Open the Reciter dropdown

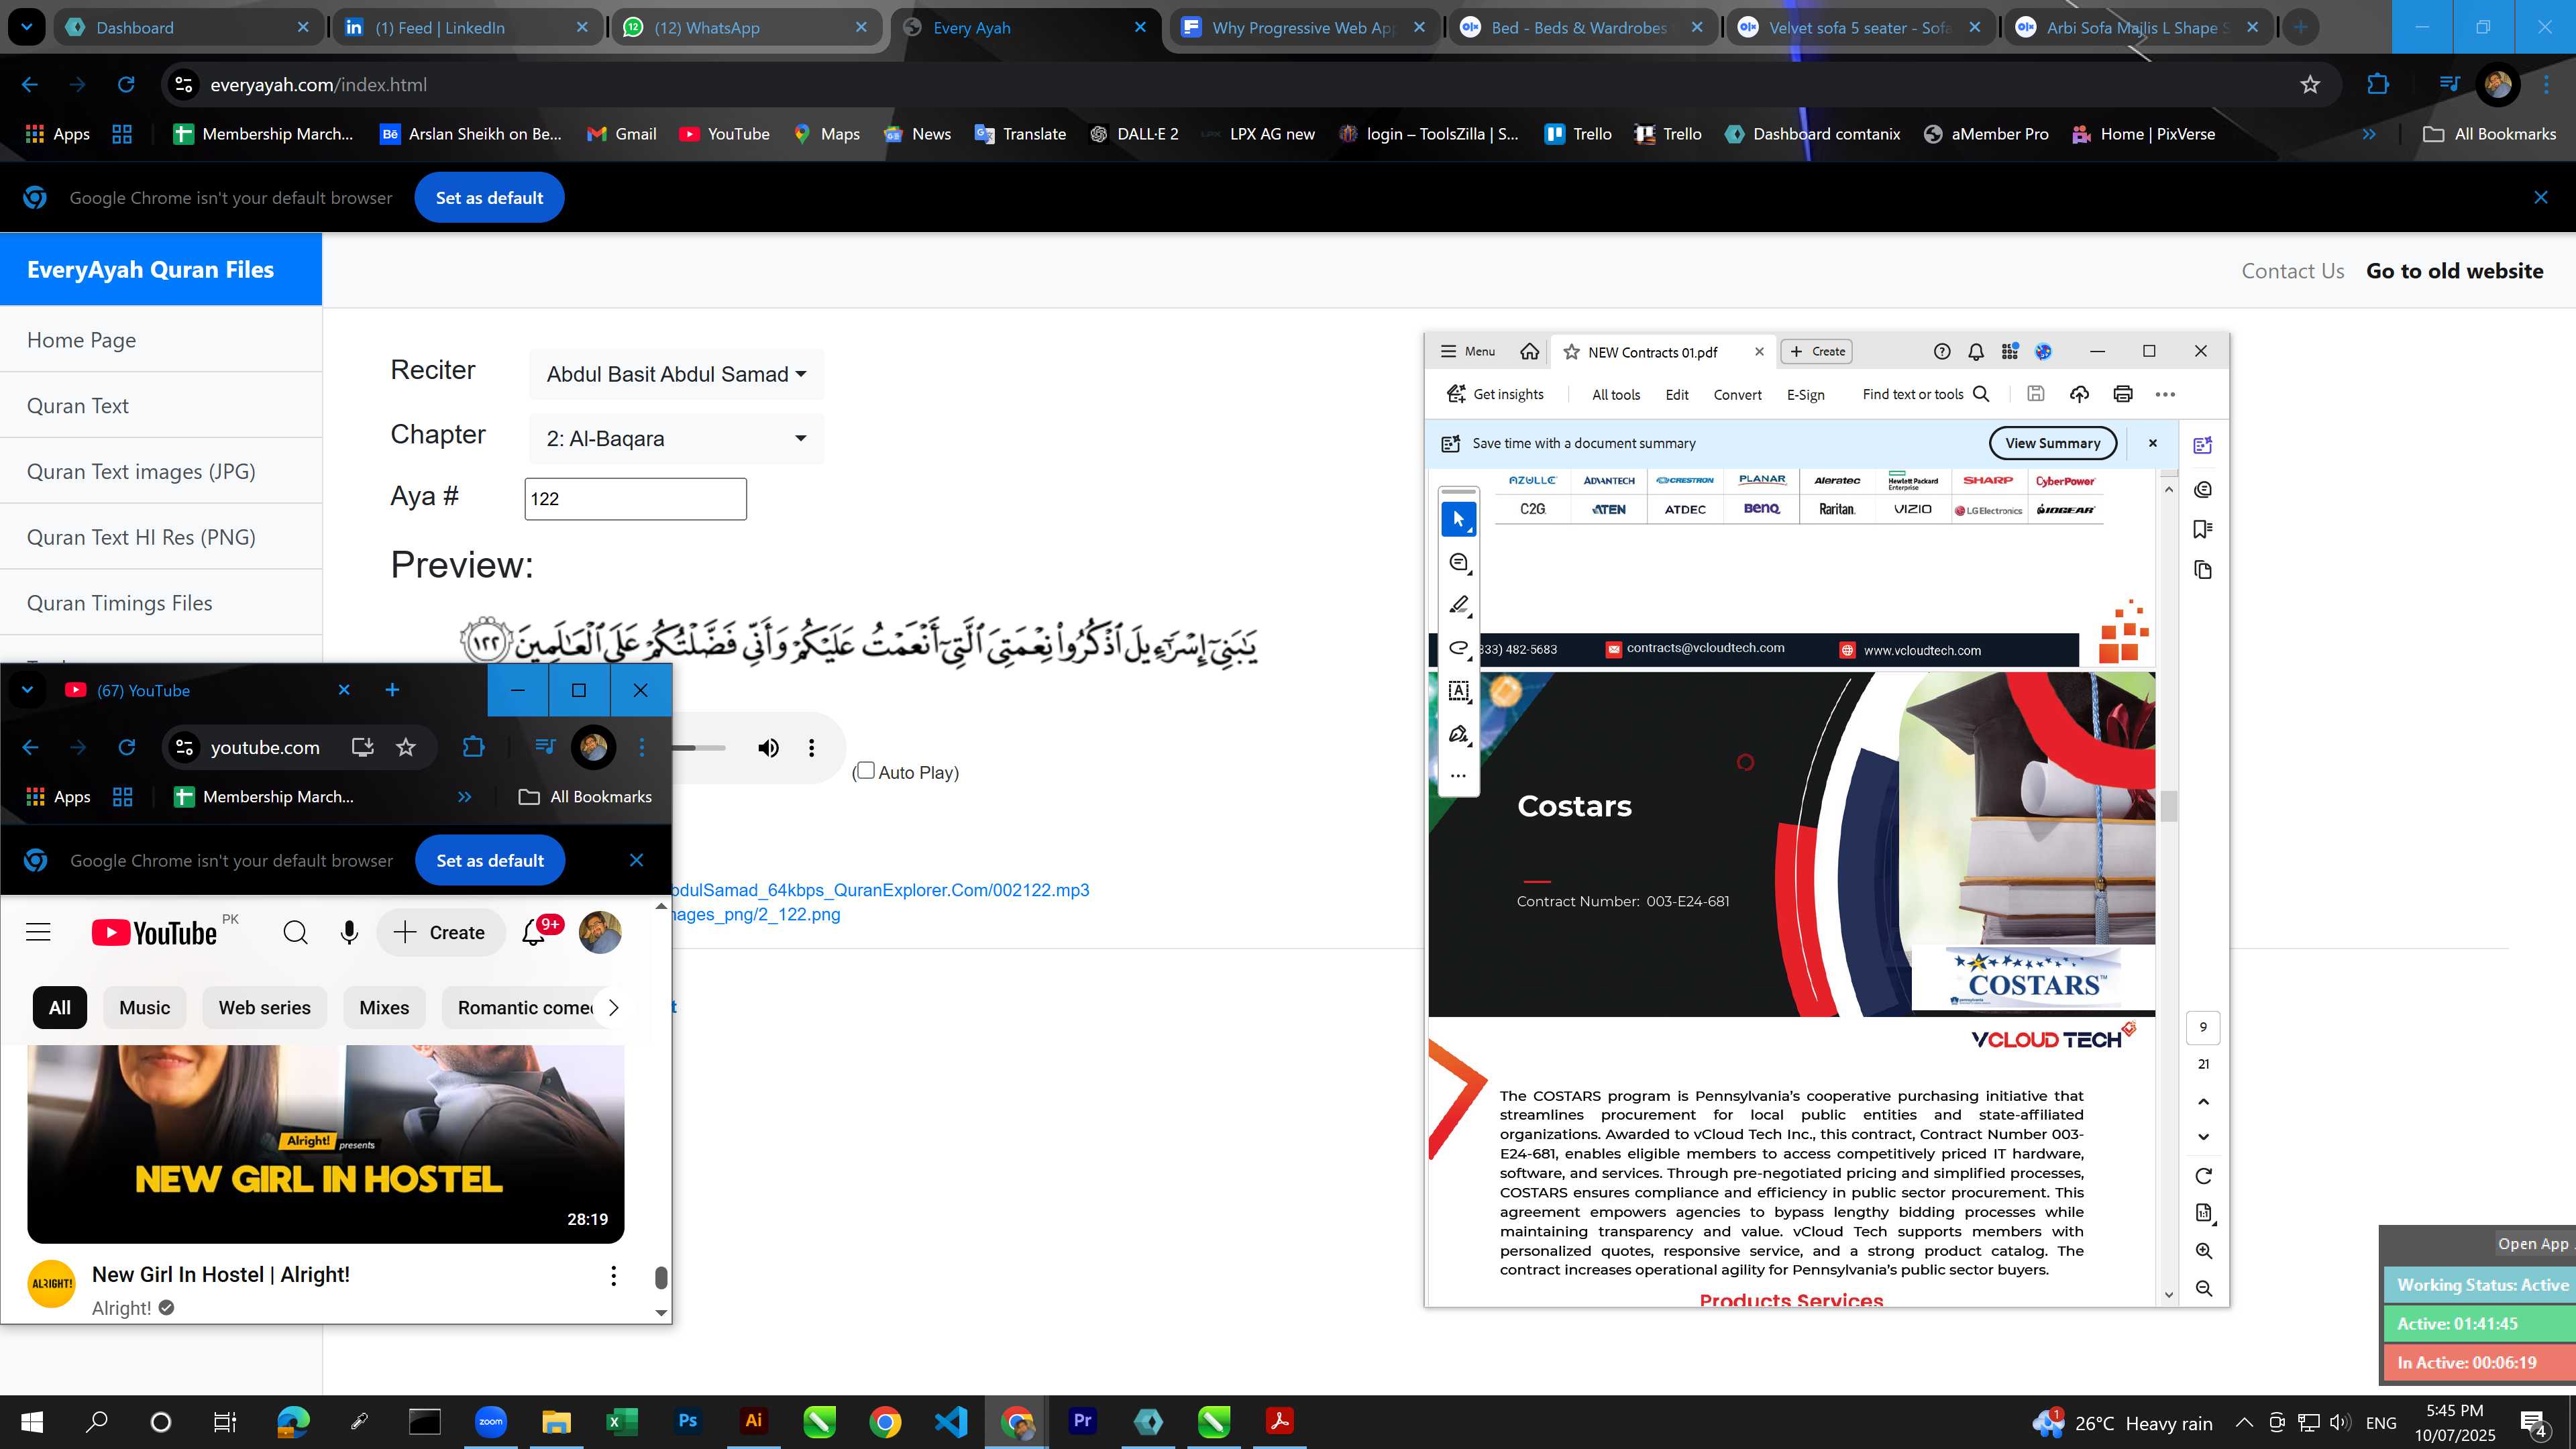pos(676,374)
